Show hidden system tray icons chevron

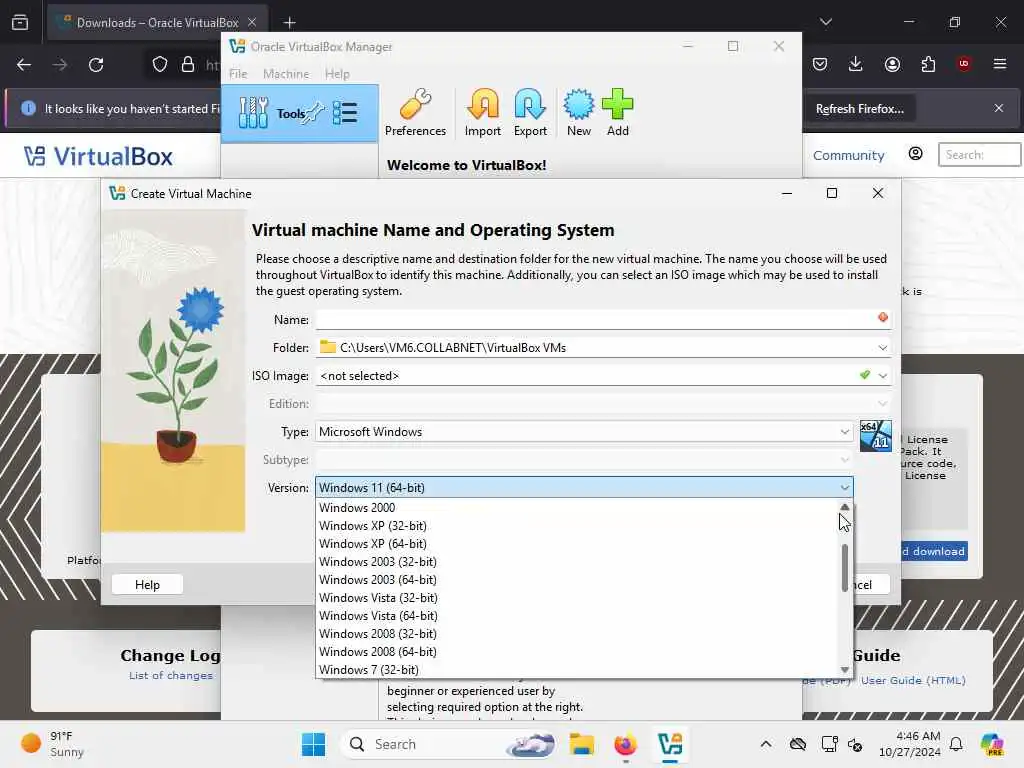766,744
